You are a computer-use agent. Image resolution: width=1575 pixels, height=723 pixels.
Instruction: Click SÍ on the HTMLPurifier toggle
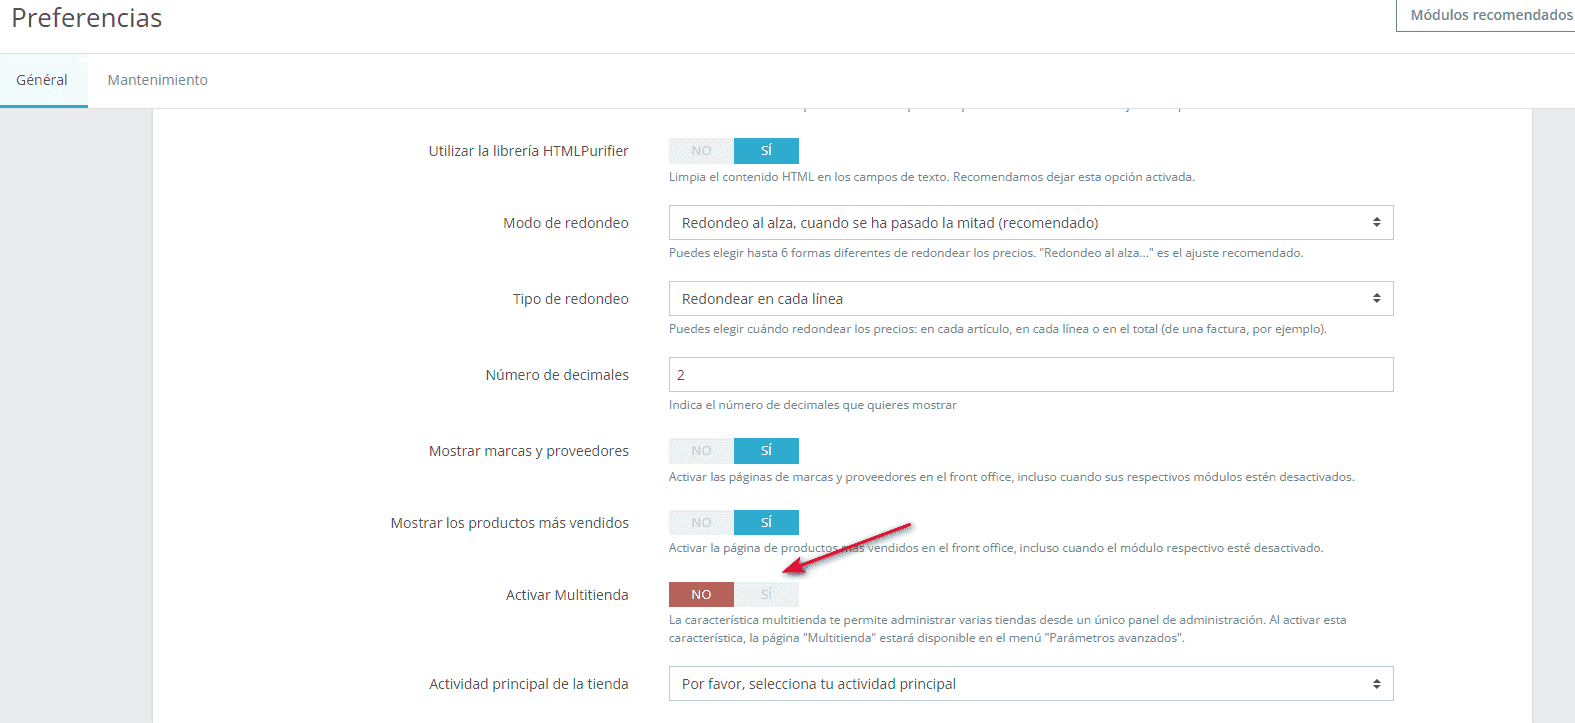point(766,151)
